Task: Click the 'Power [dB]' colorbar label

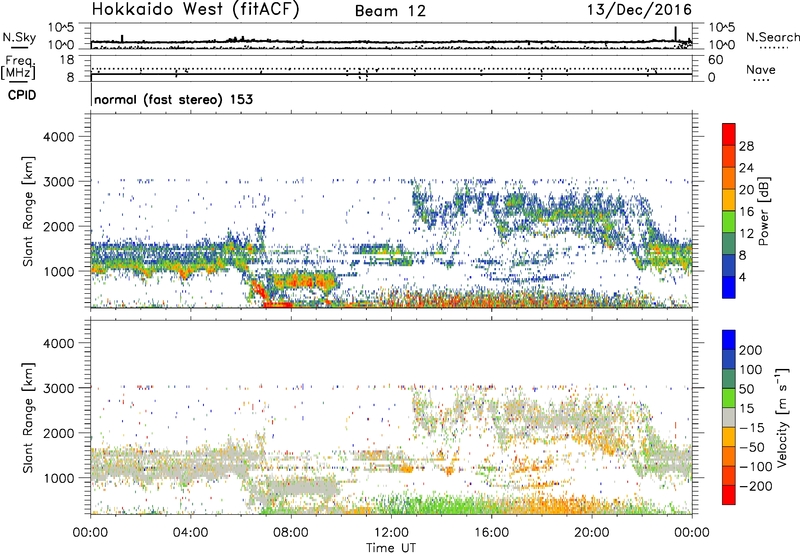Action: point(764,211)
